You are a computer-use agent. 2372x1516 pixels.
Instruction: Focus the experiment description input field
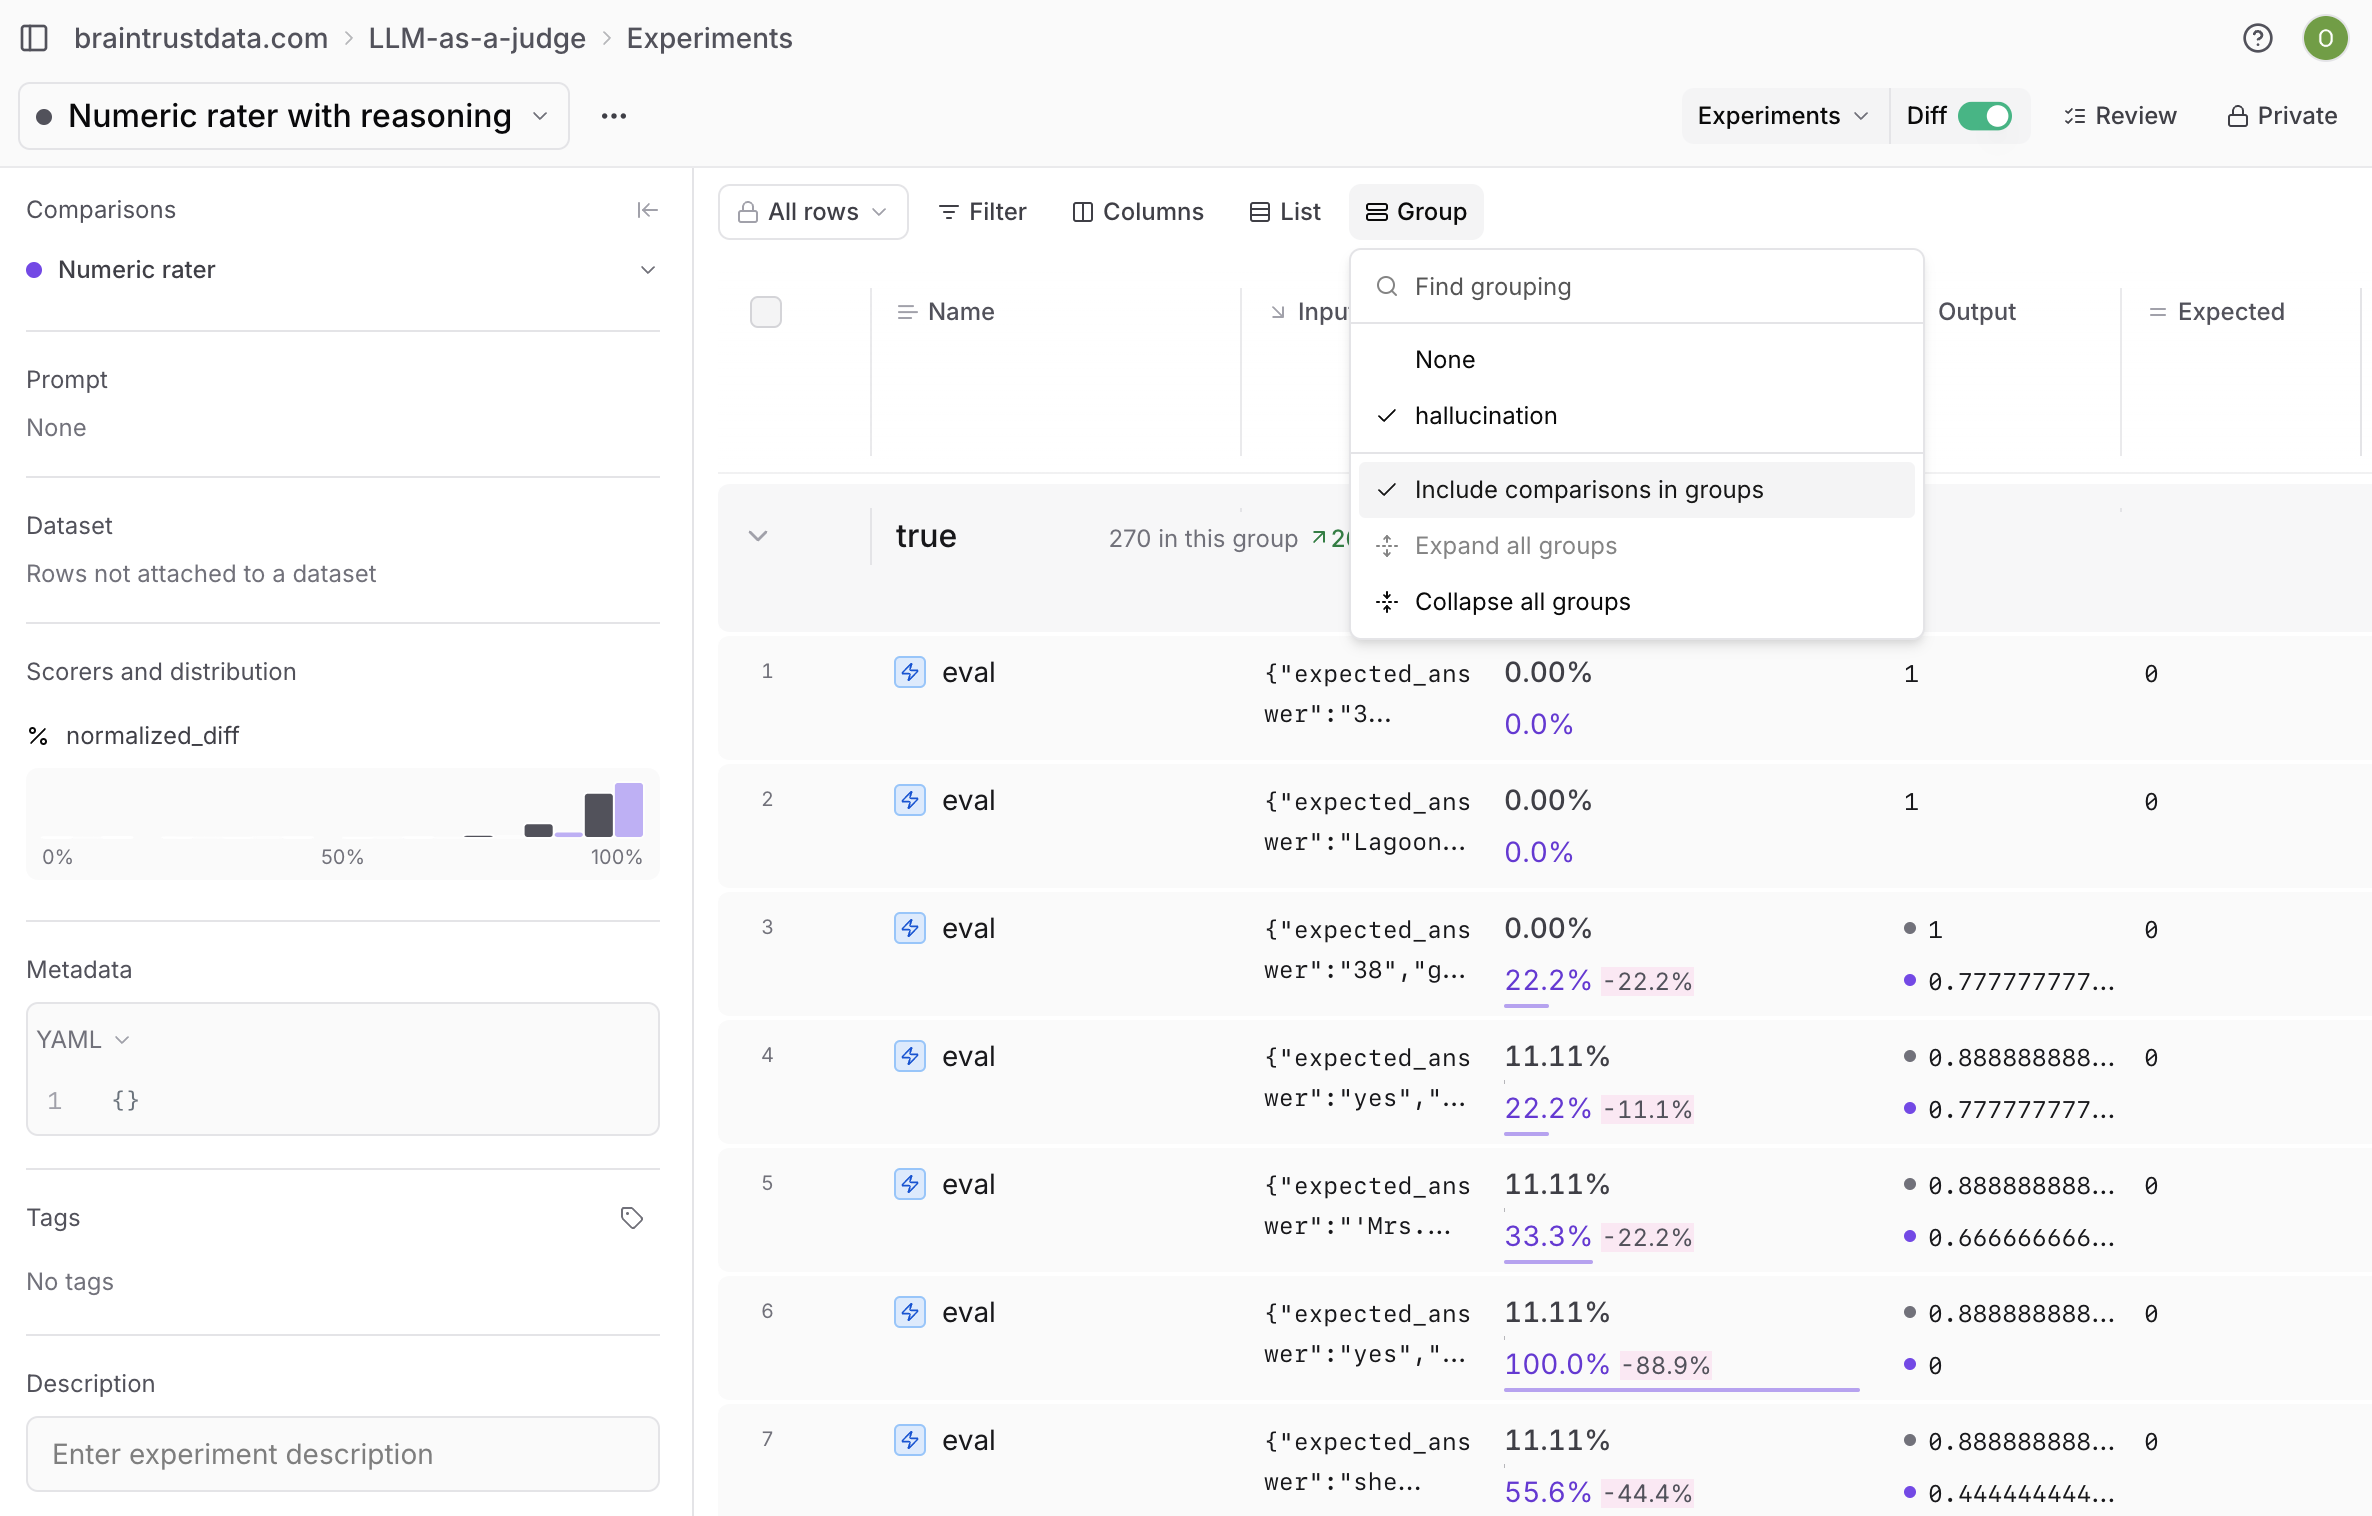tap(342, 1453)
